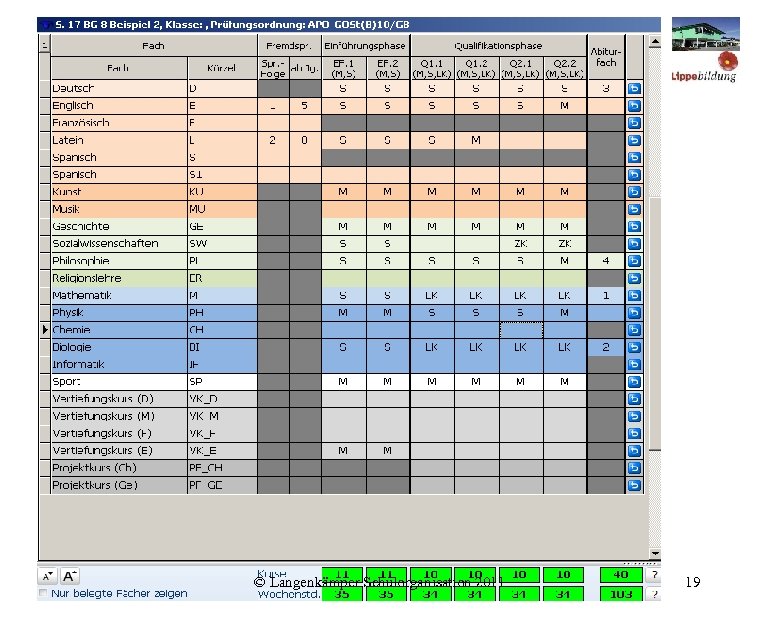Click the 'Kürzel' column header
The height and width of the screenshot is (624, 766).
click(222, 68)
